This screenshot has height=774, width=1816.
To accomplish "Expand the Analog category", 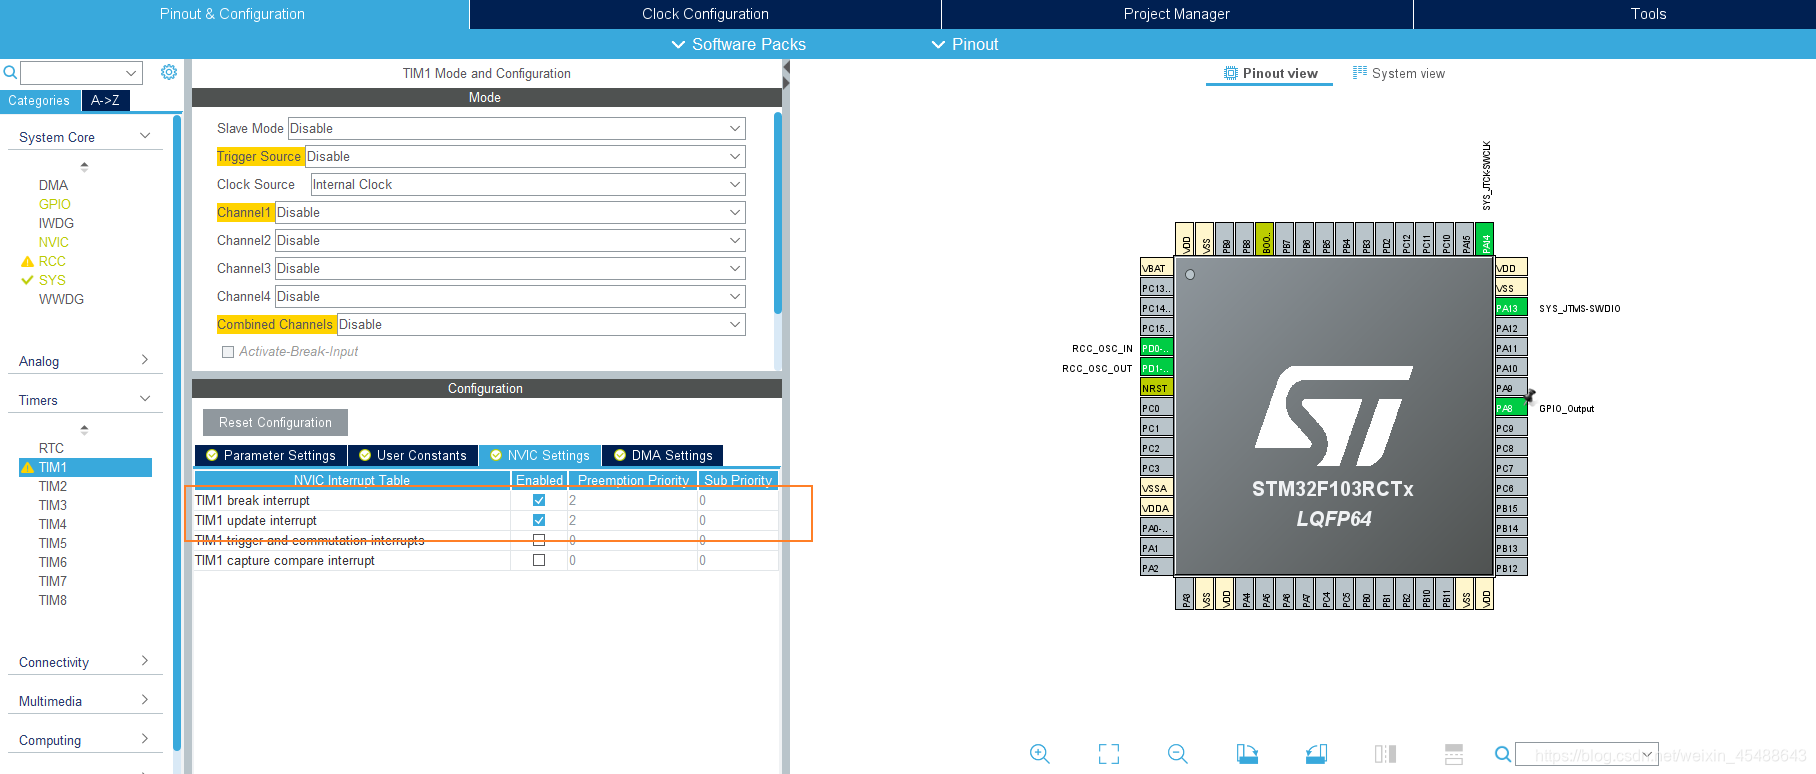I will click(84, 361).
